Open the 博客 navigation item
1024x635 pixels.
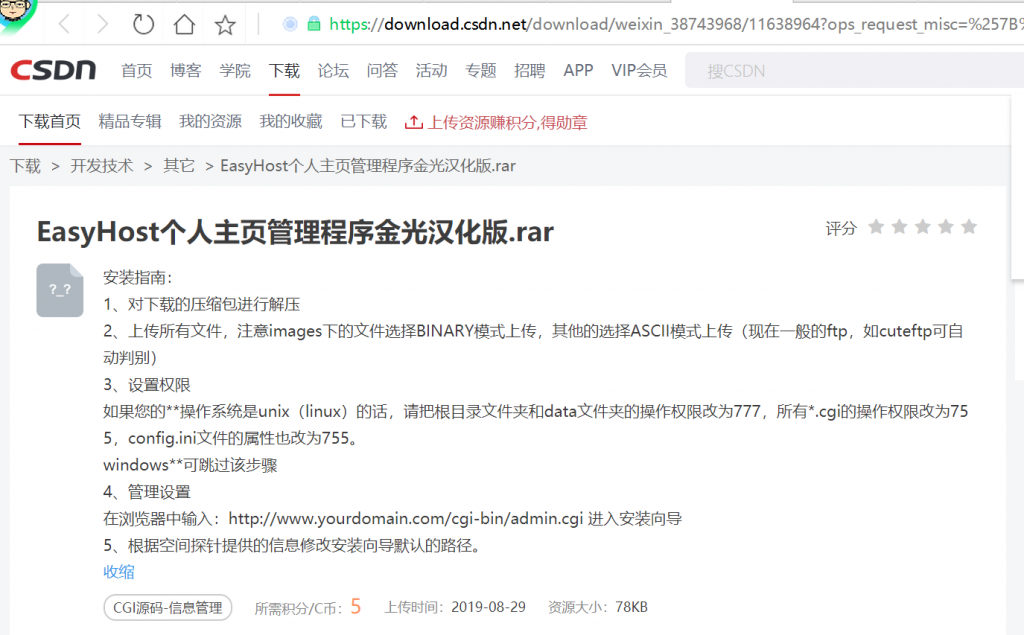click(x=185, y=71)
